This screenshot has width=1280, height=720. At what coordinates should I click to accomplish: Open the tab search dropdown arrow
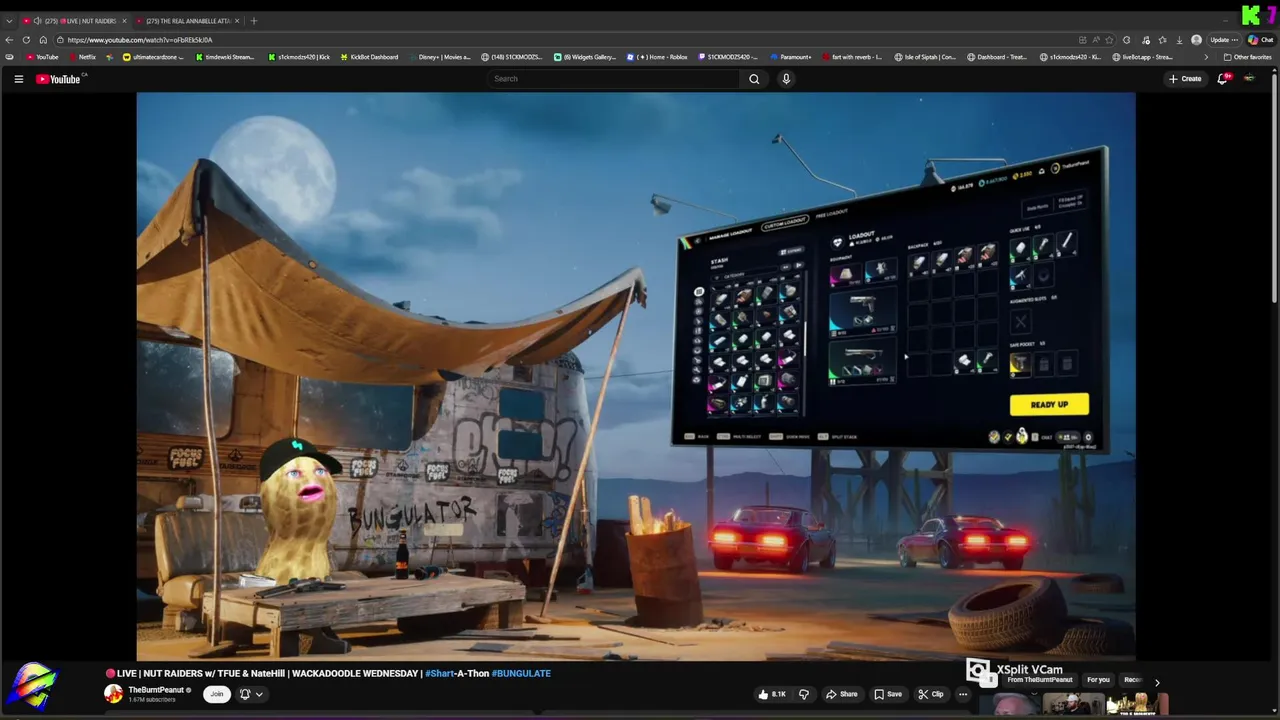pyautogui.click(x=9, y=21)
